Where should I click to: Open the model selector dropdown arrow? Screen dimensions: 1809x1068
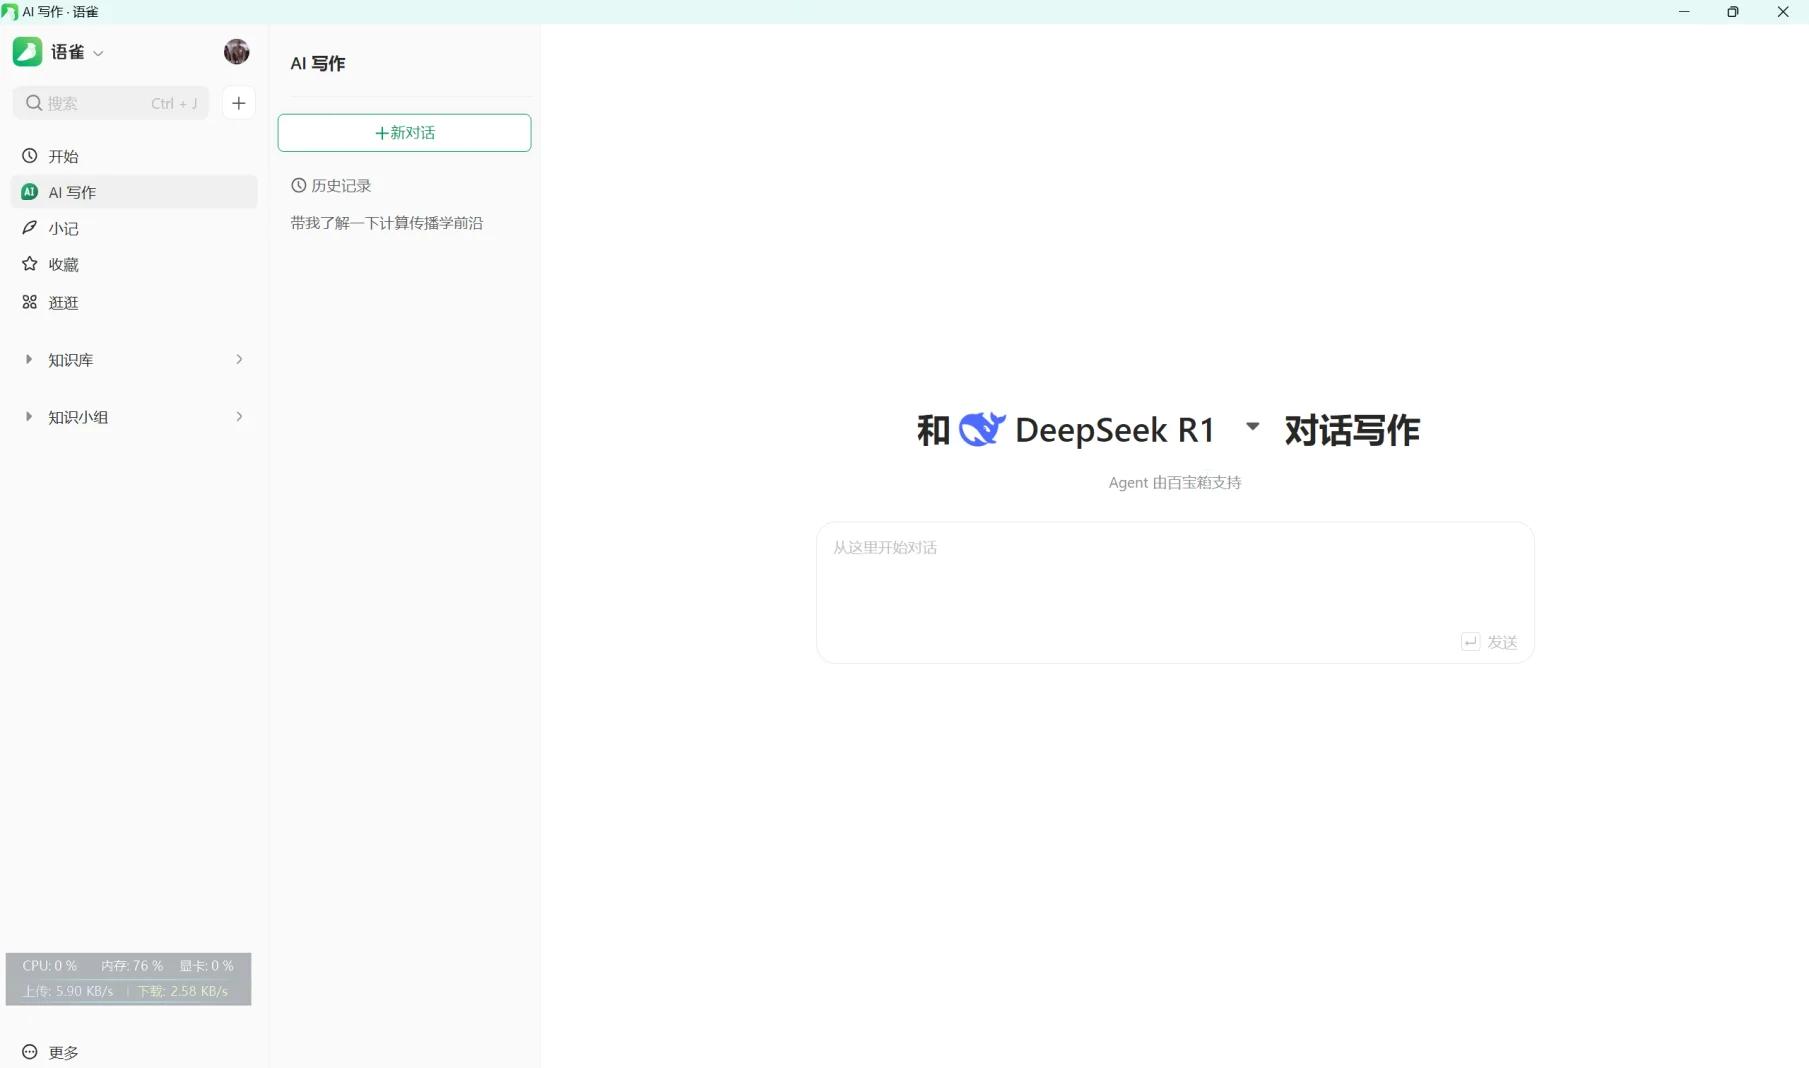pos(1252,427)
